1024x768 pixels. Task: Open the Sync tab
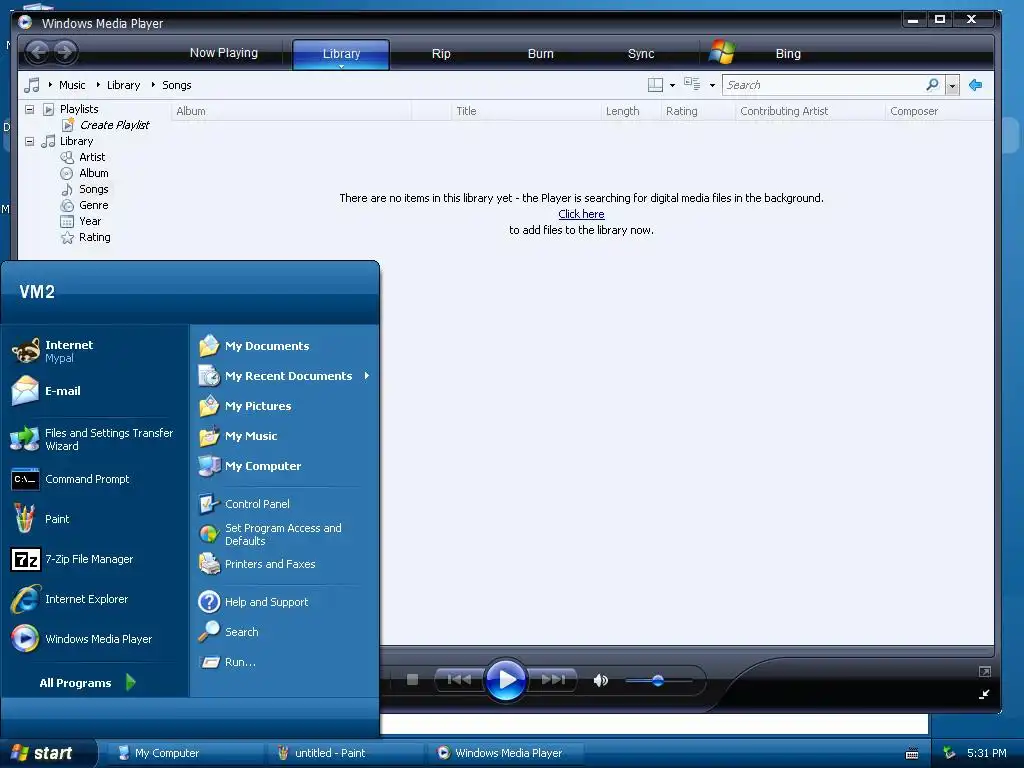click(641, 54)
